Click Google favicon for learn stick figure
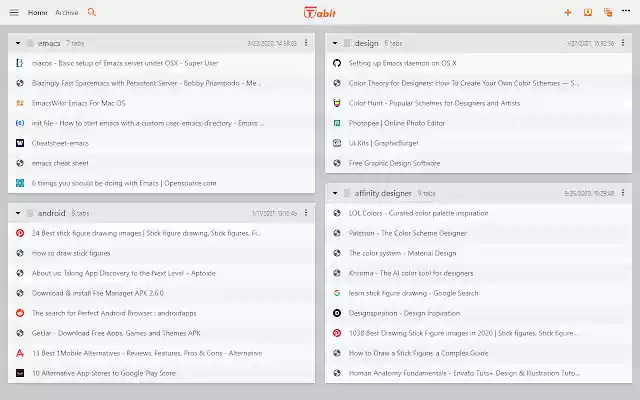Viewport: 640px width, 400px height. coord(337,293)
